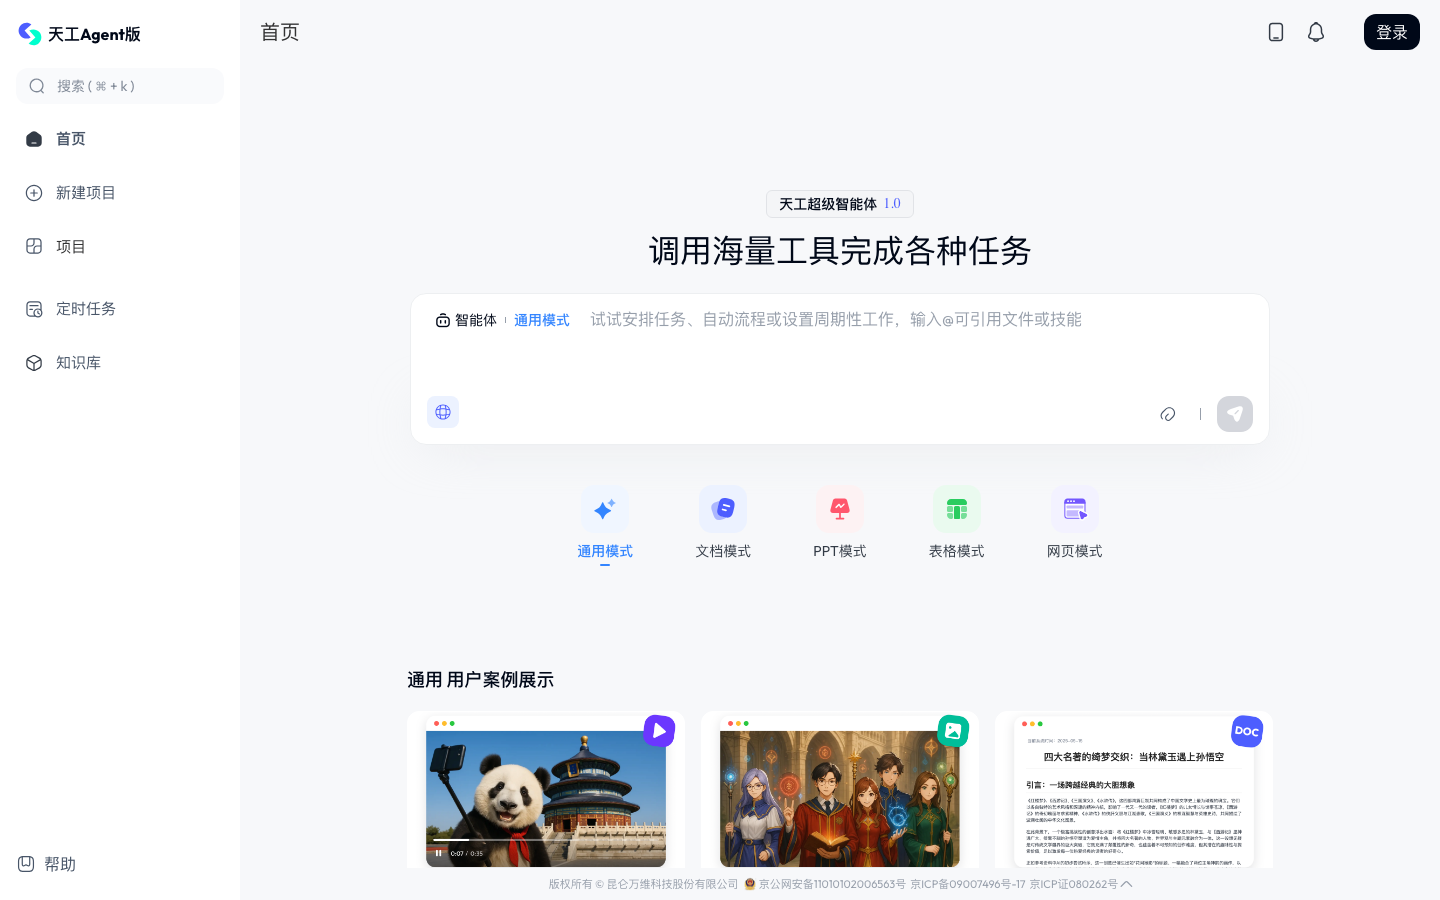Click the 表格模式 (table mode) icon

[957, 509]
